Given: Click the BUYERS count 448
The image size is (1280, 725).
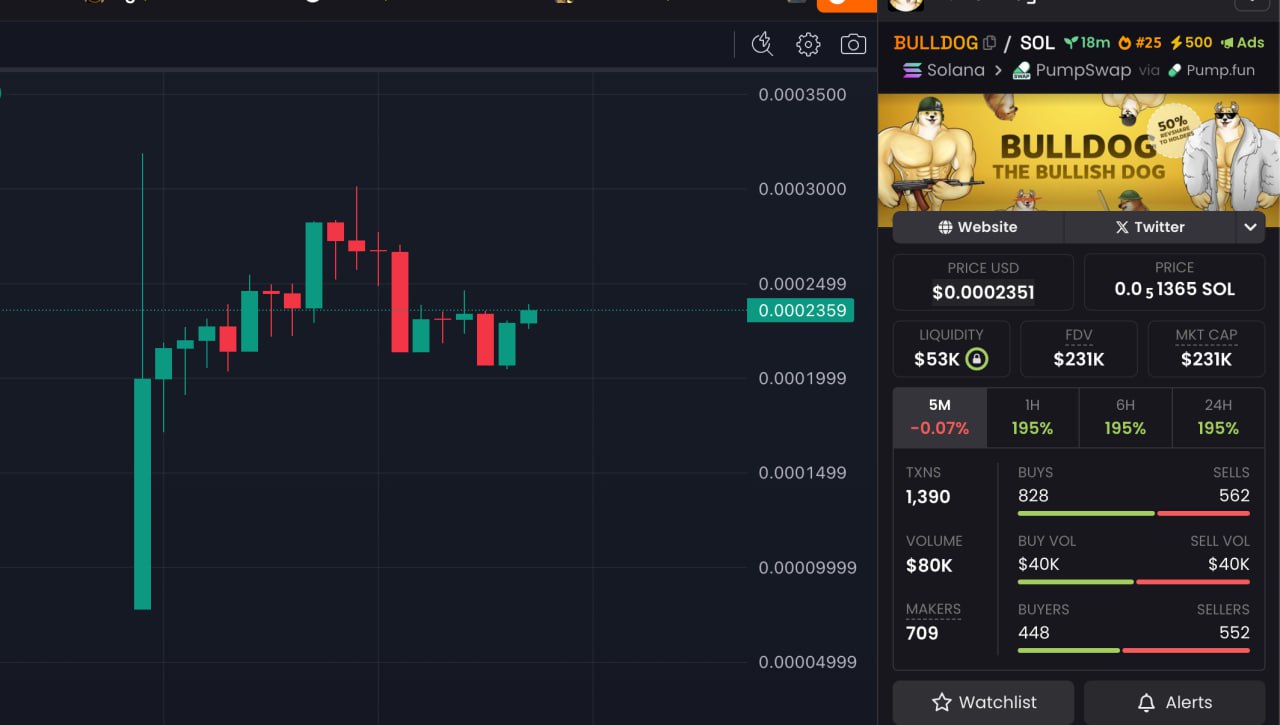Looking at the screenshot, I should (x=1034, y=632).
